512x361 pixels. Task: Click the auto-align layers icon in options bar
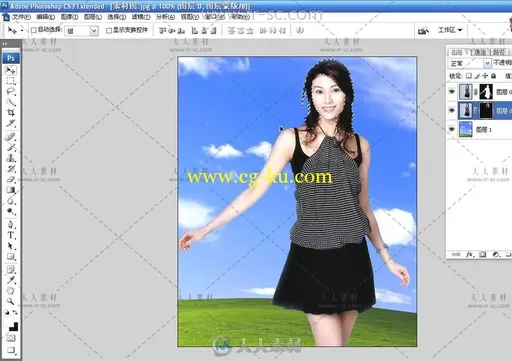[300, 31]
